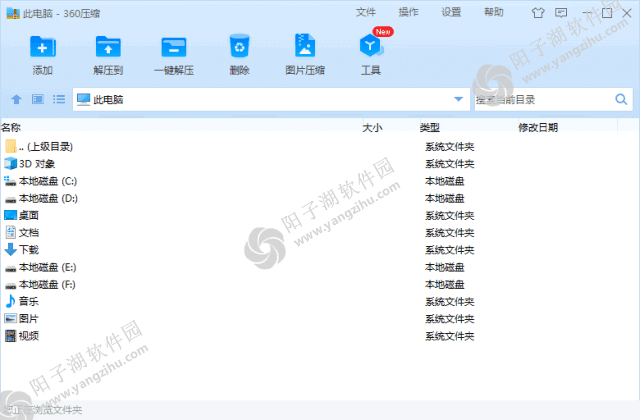Open the feedback message icon in title bar

[561, 13]
